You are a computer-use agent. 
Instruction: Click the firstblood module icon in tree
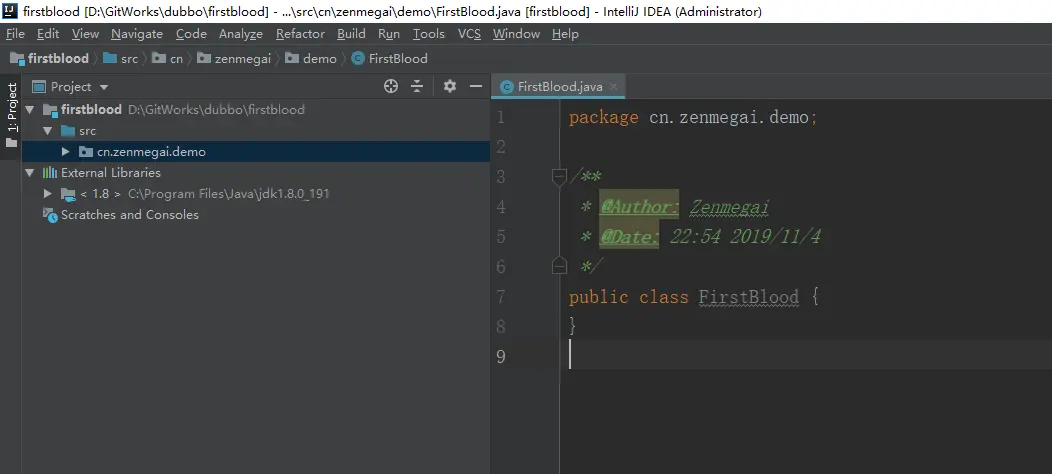click(x=51, y=109)
